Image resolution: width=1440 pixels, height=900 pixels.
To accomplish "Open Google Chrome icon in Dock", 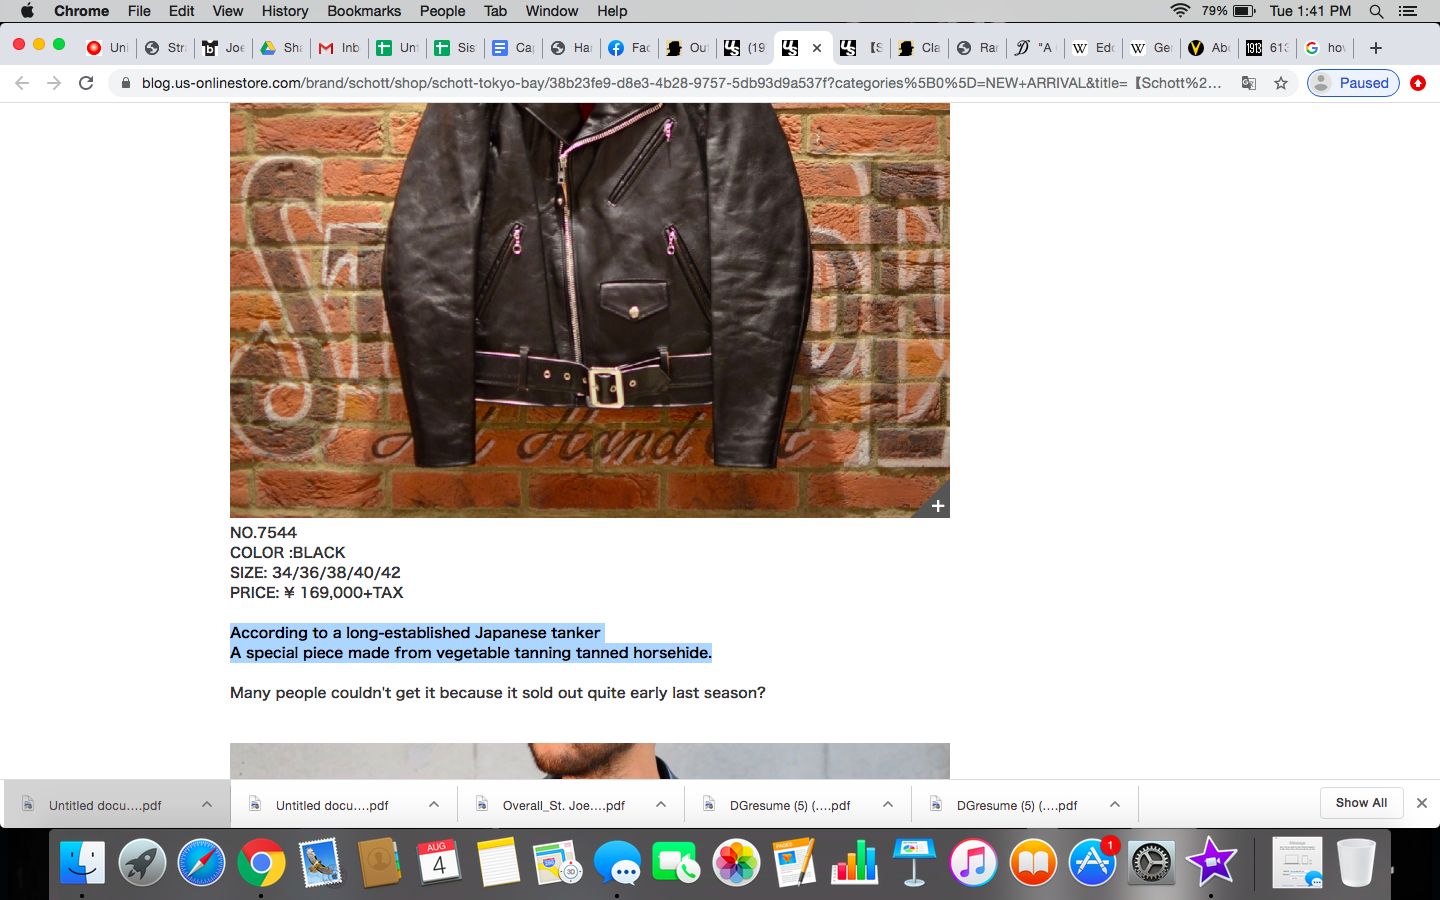I will [x=261, y=862].
